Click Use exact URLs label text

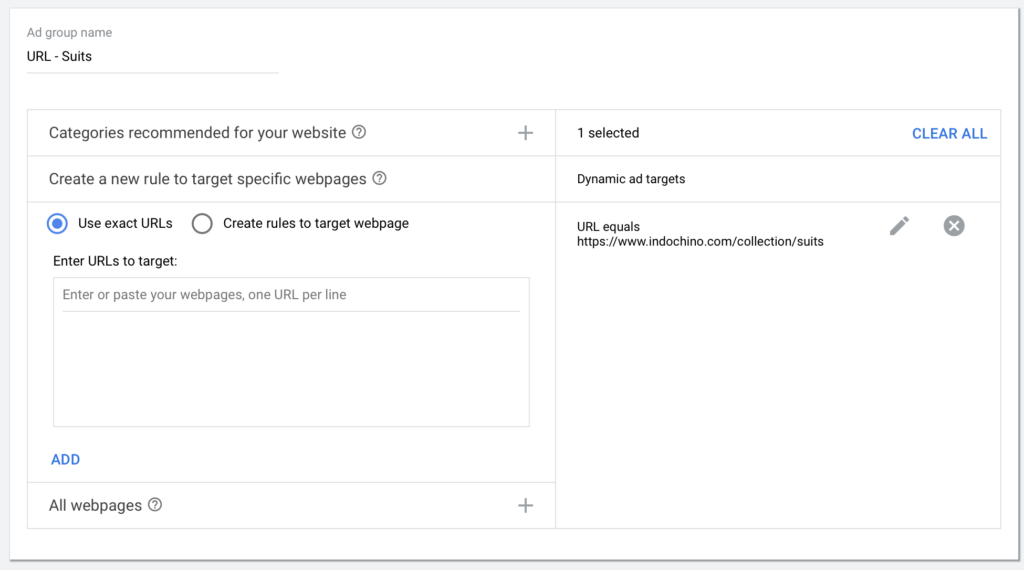click(125, 223)
